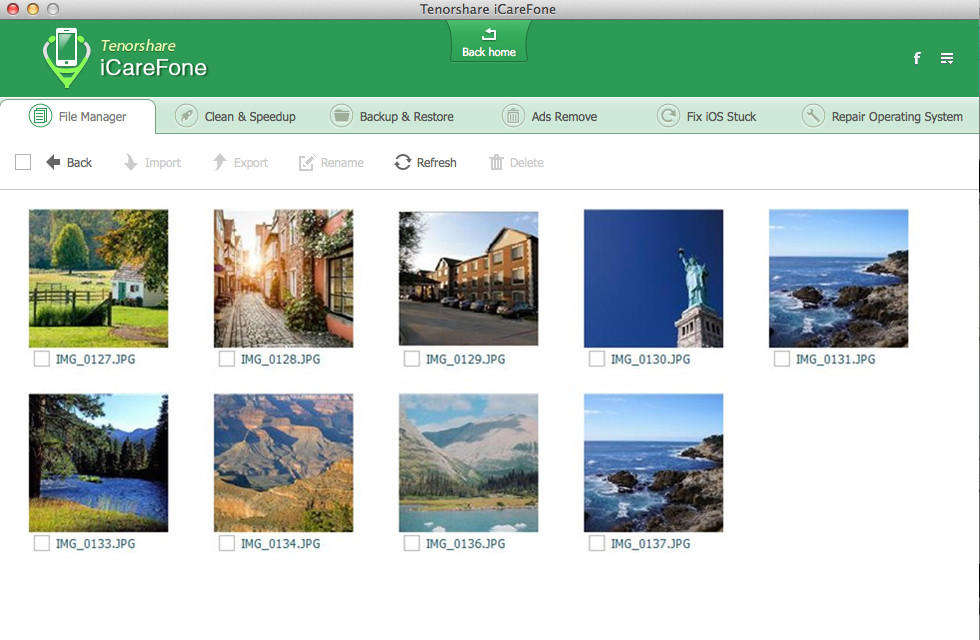The image size is (980, 640).
Task: Select the farm cottage thumbnail IMG_0127
Action: pos(98,278)
